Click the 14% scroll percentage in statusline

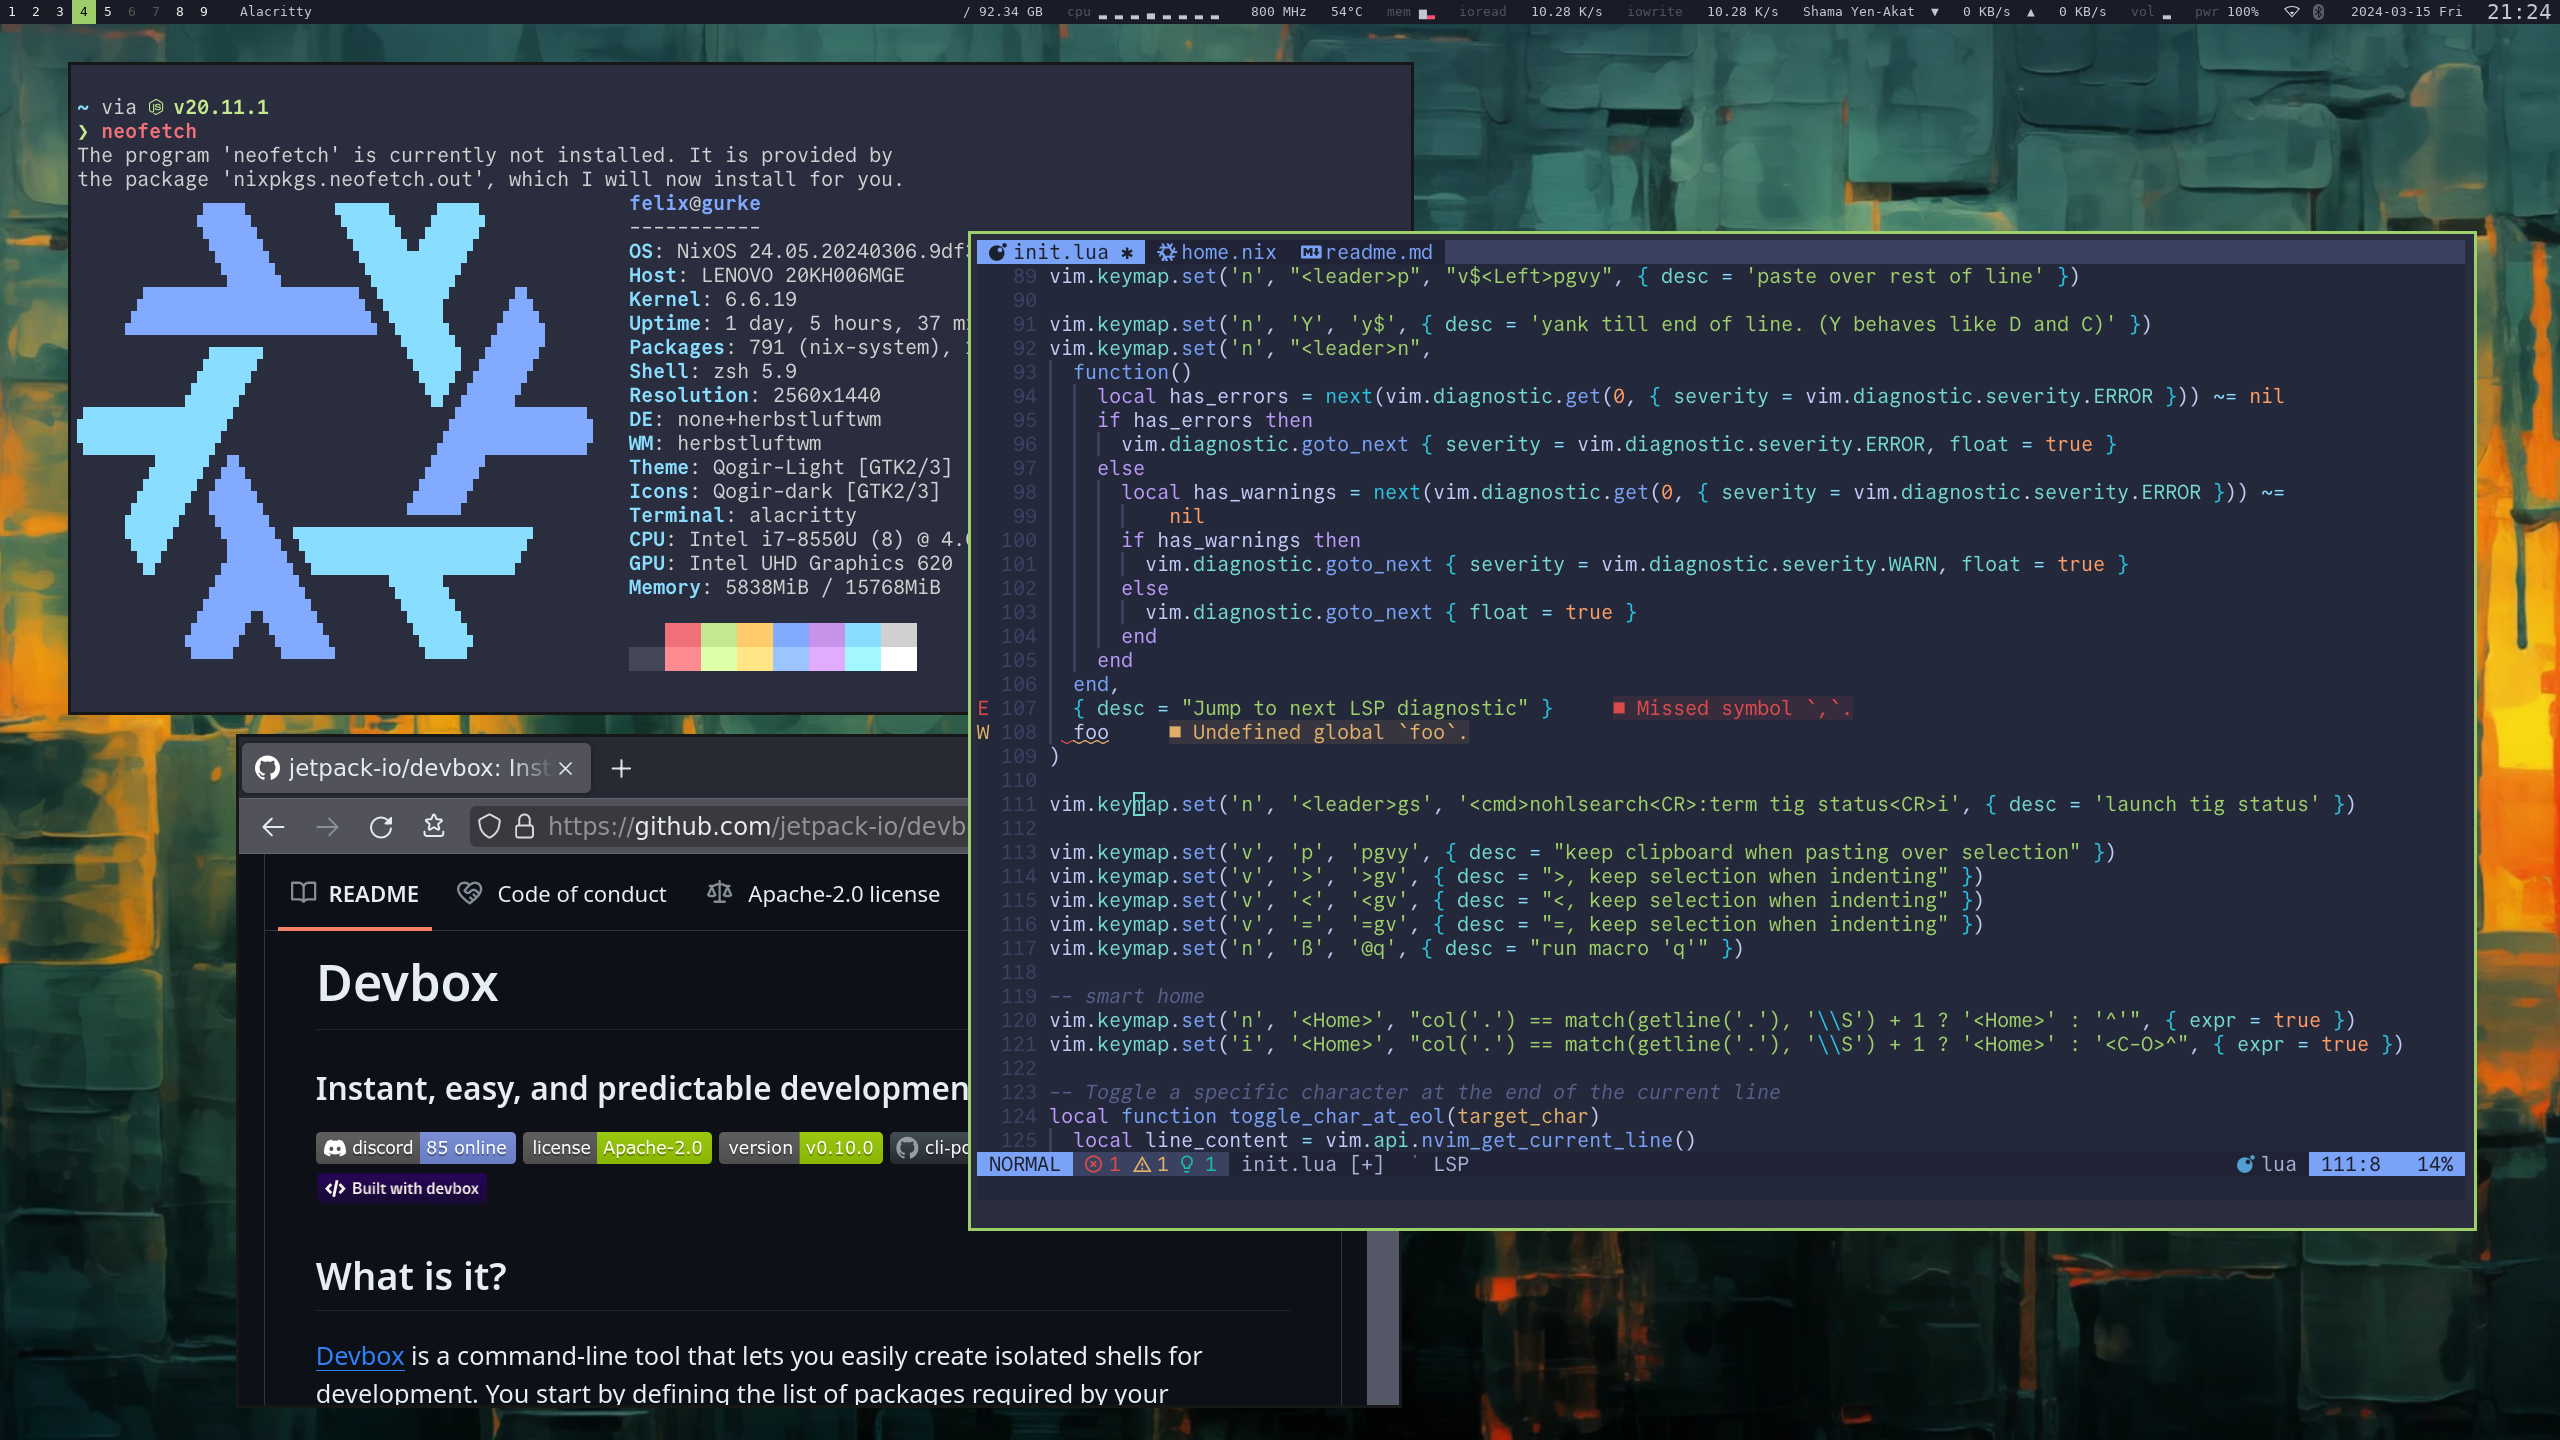2435,1164
